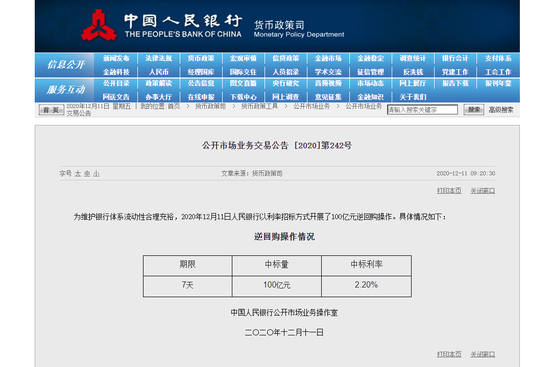Set font size to 大

click(78, 173)
